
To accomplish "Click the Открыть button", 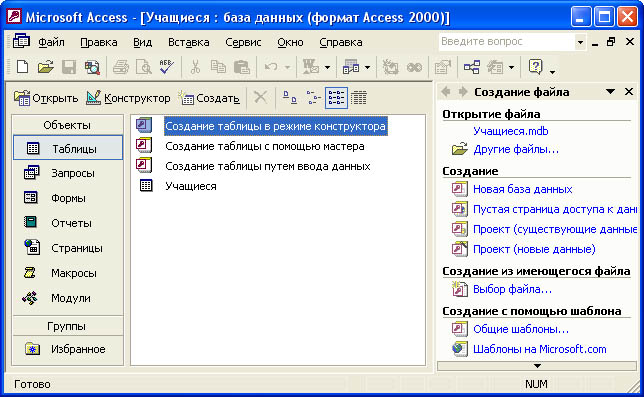I will click(46, 98).
